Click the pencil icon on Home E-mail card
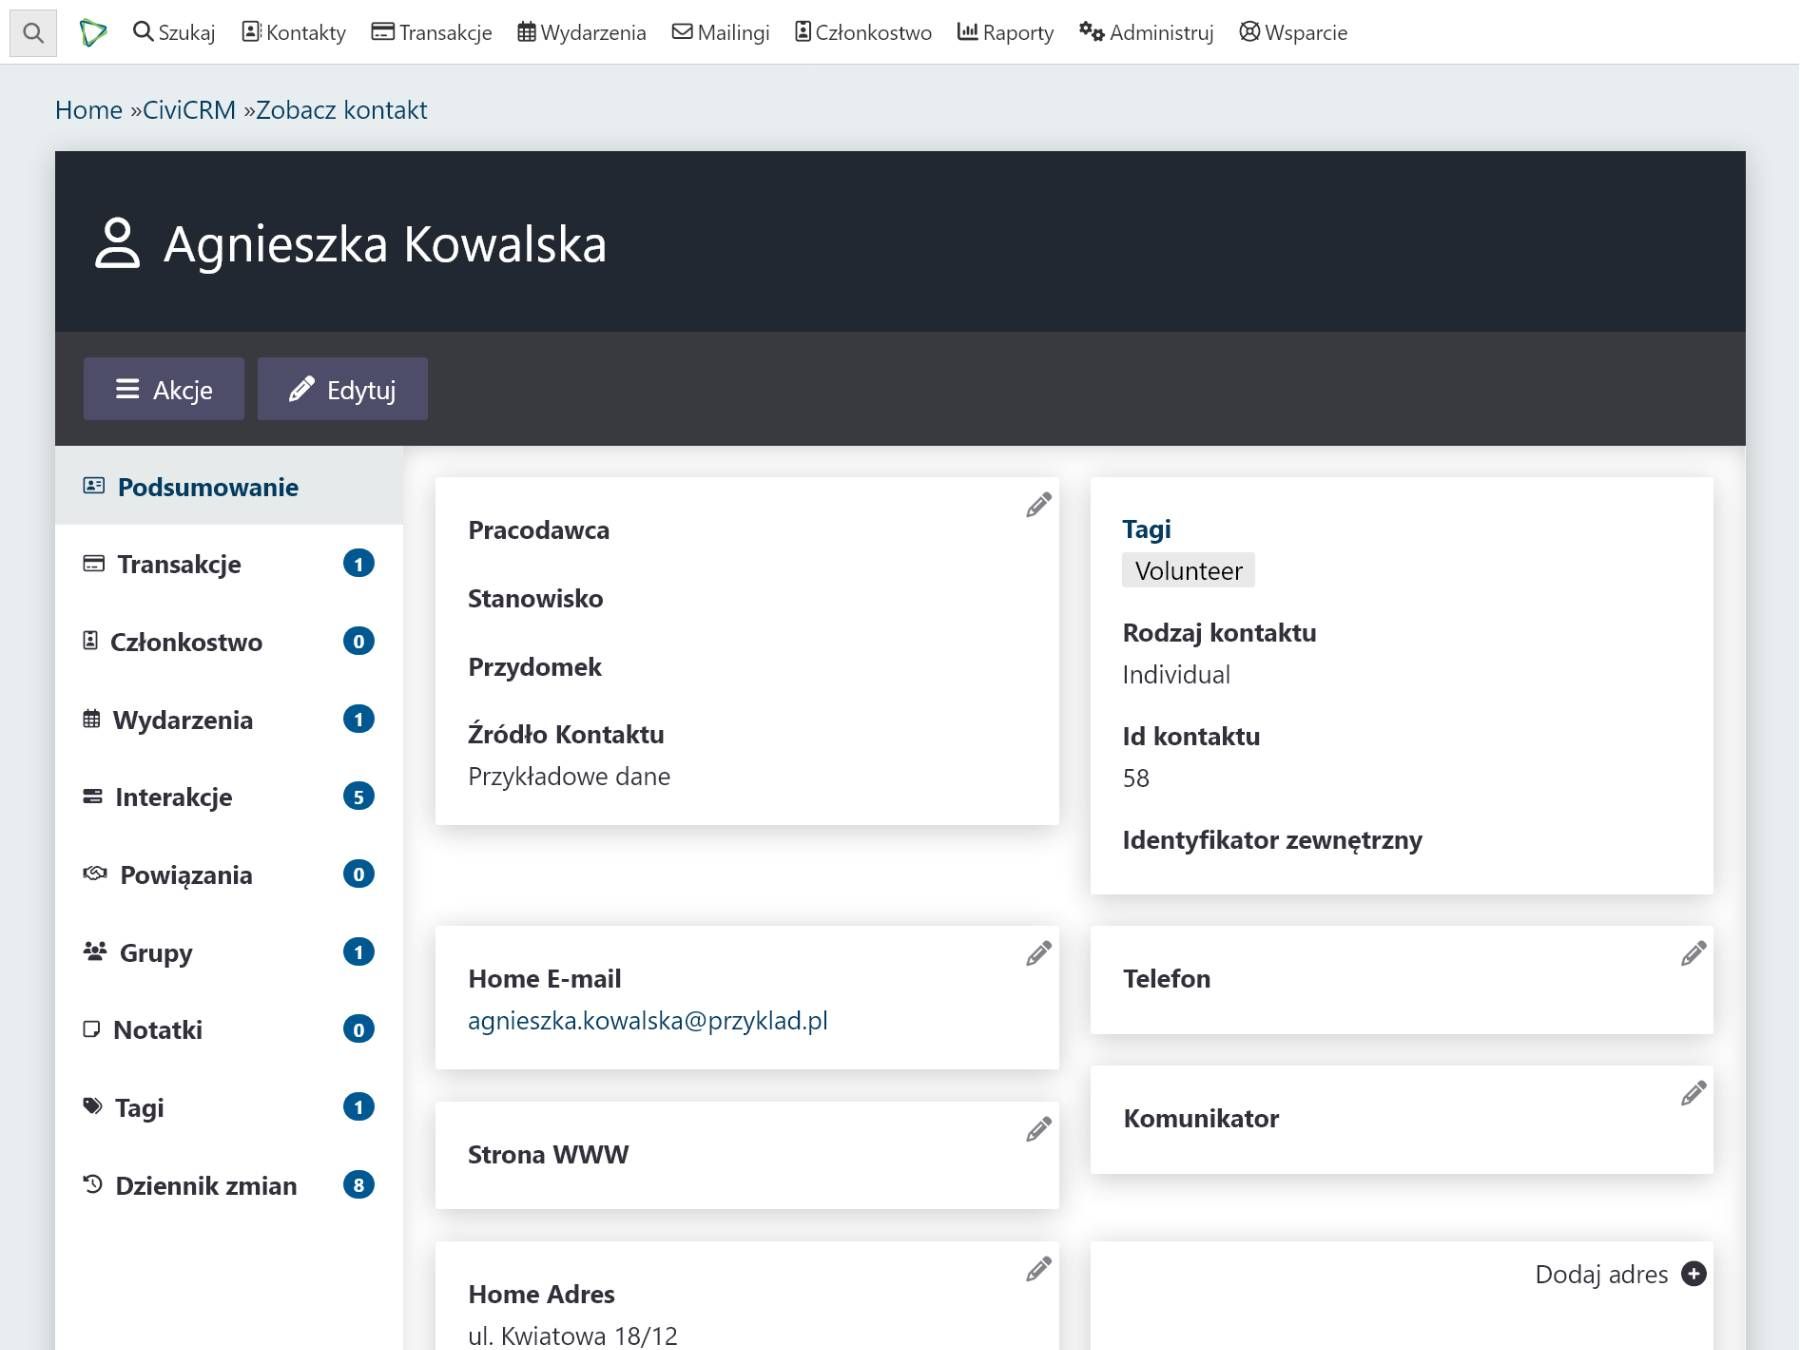This screenshot has height=1350, width=1800. pos(1038,954)
